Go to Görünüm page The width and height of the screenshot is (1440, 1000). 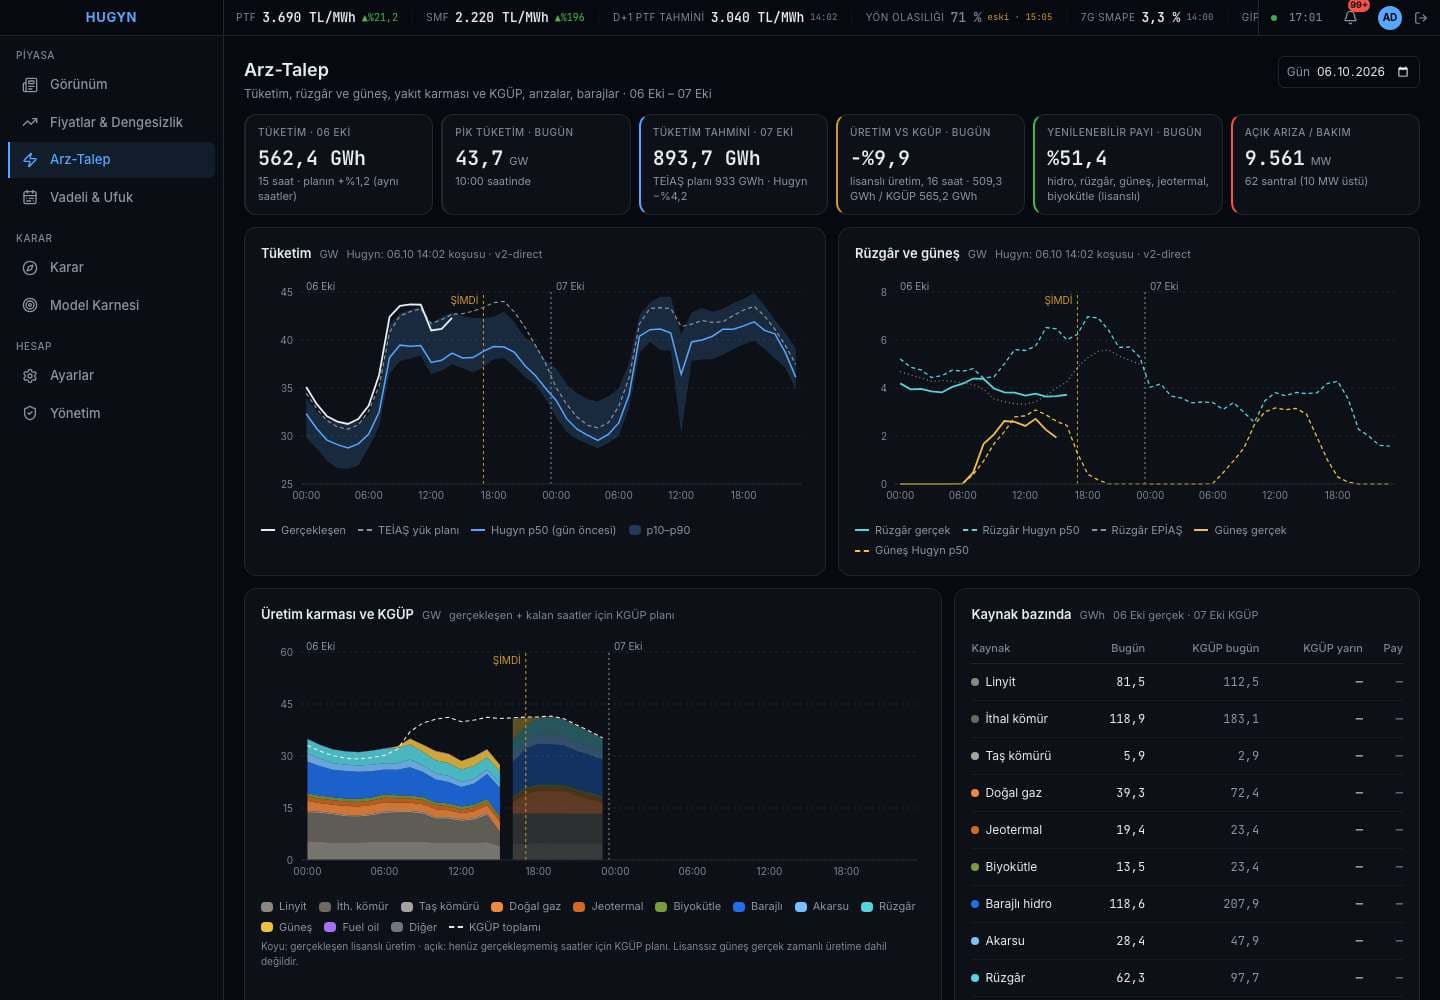111,85
